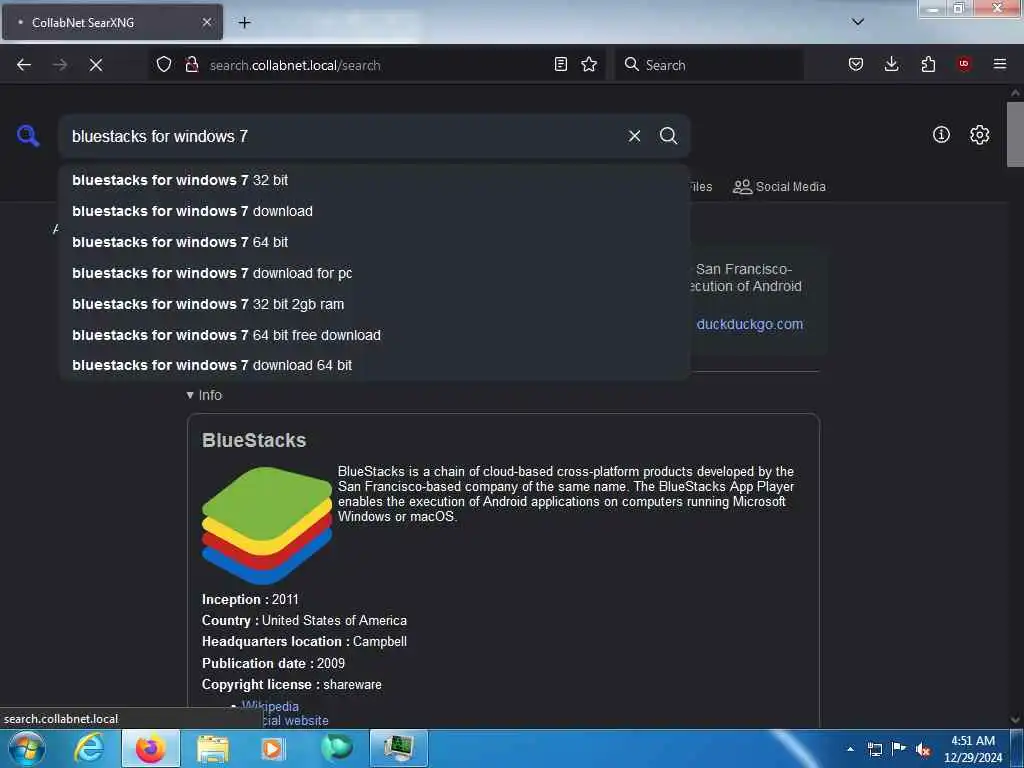The width and height of the screenshot is (1024, 768).
Task: Pick 'bluestacks for windows 7 download 64 bit'
Action: tap(375, 365)
